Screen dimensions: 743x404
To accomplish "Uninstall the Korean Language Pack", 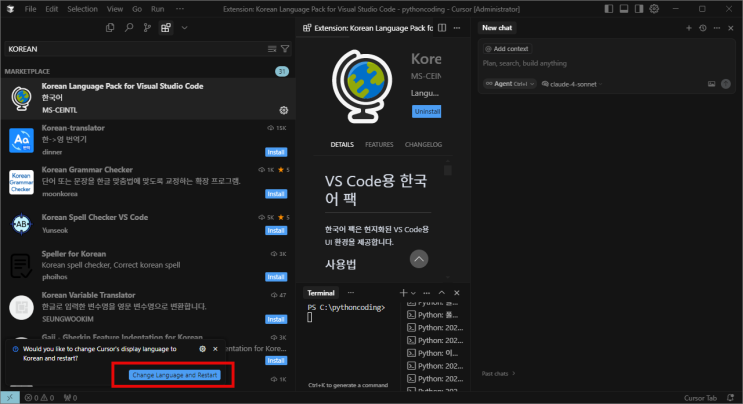I will coord(426,111).
